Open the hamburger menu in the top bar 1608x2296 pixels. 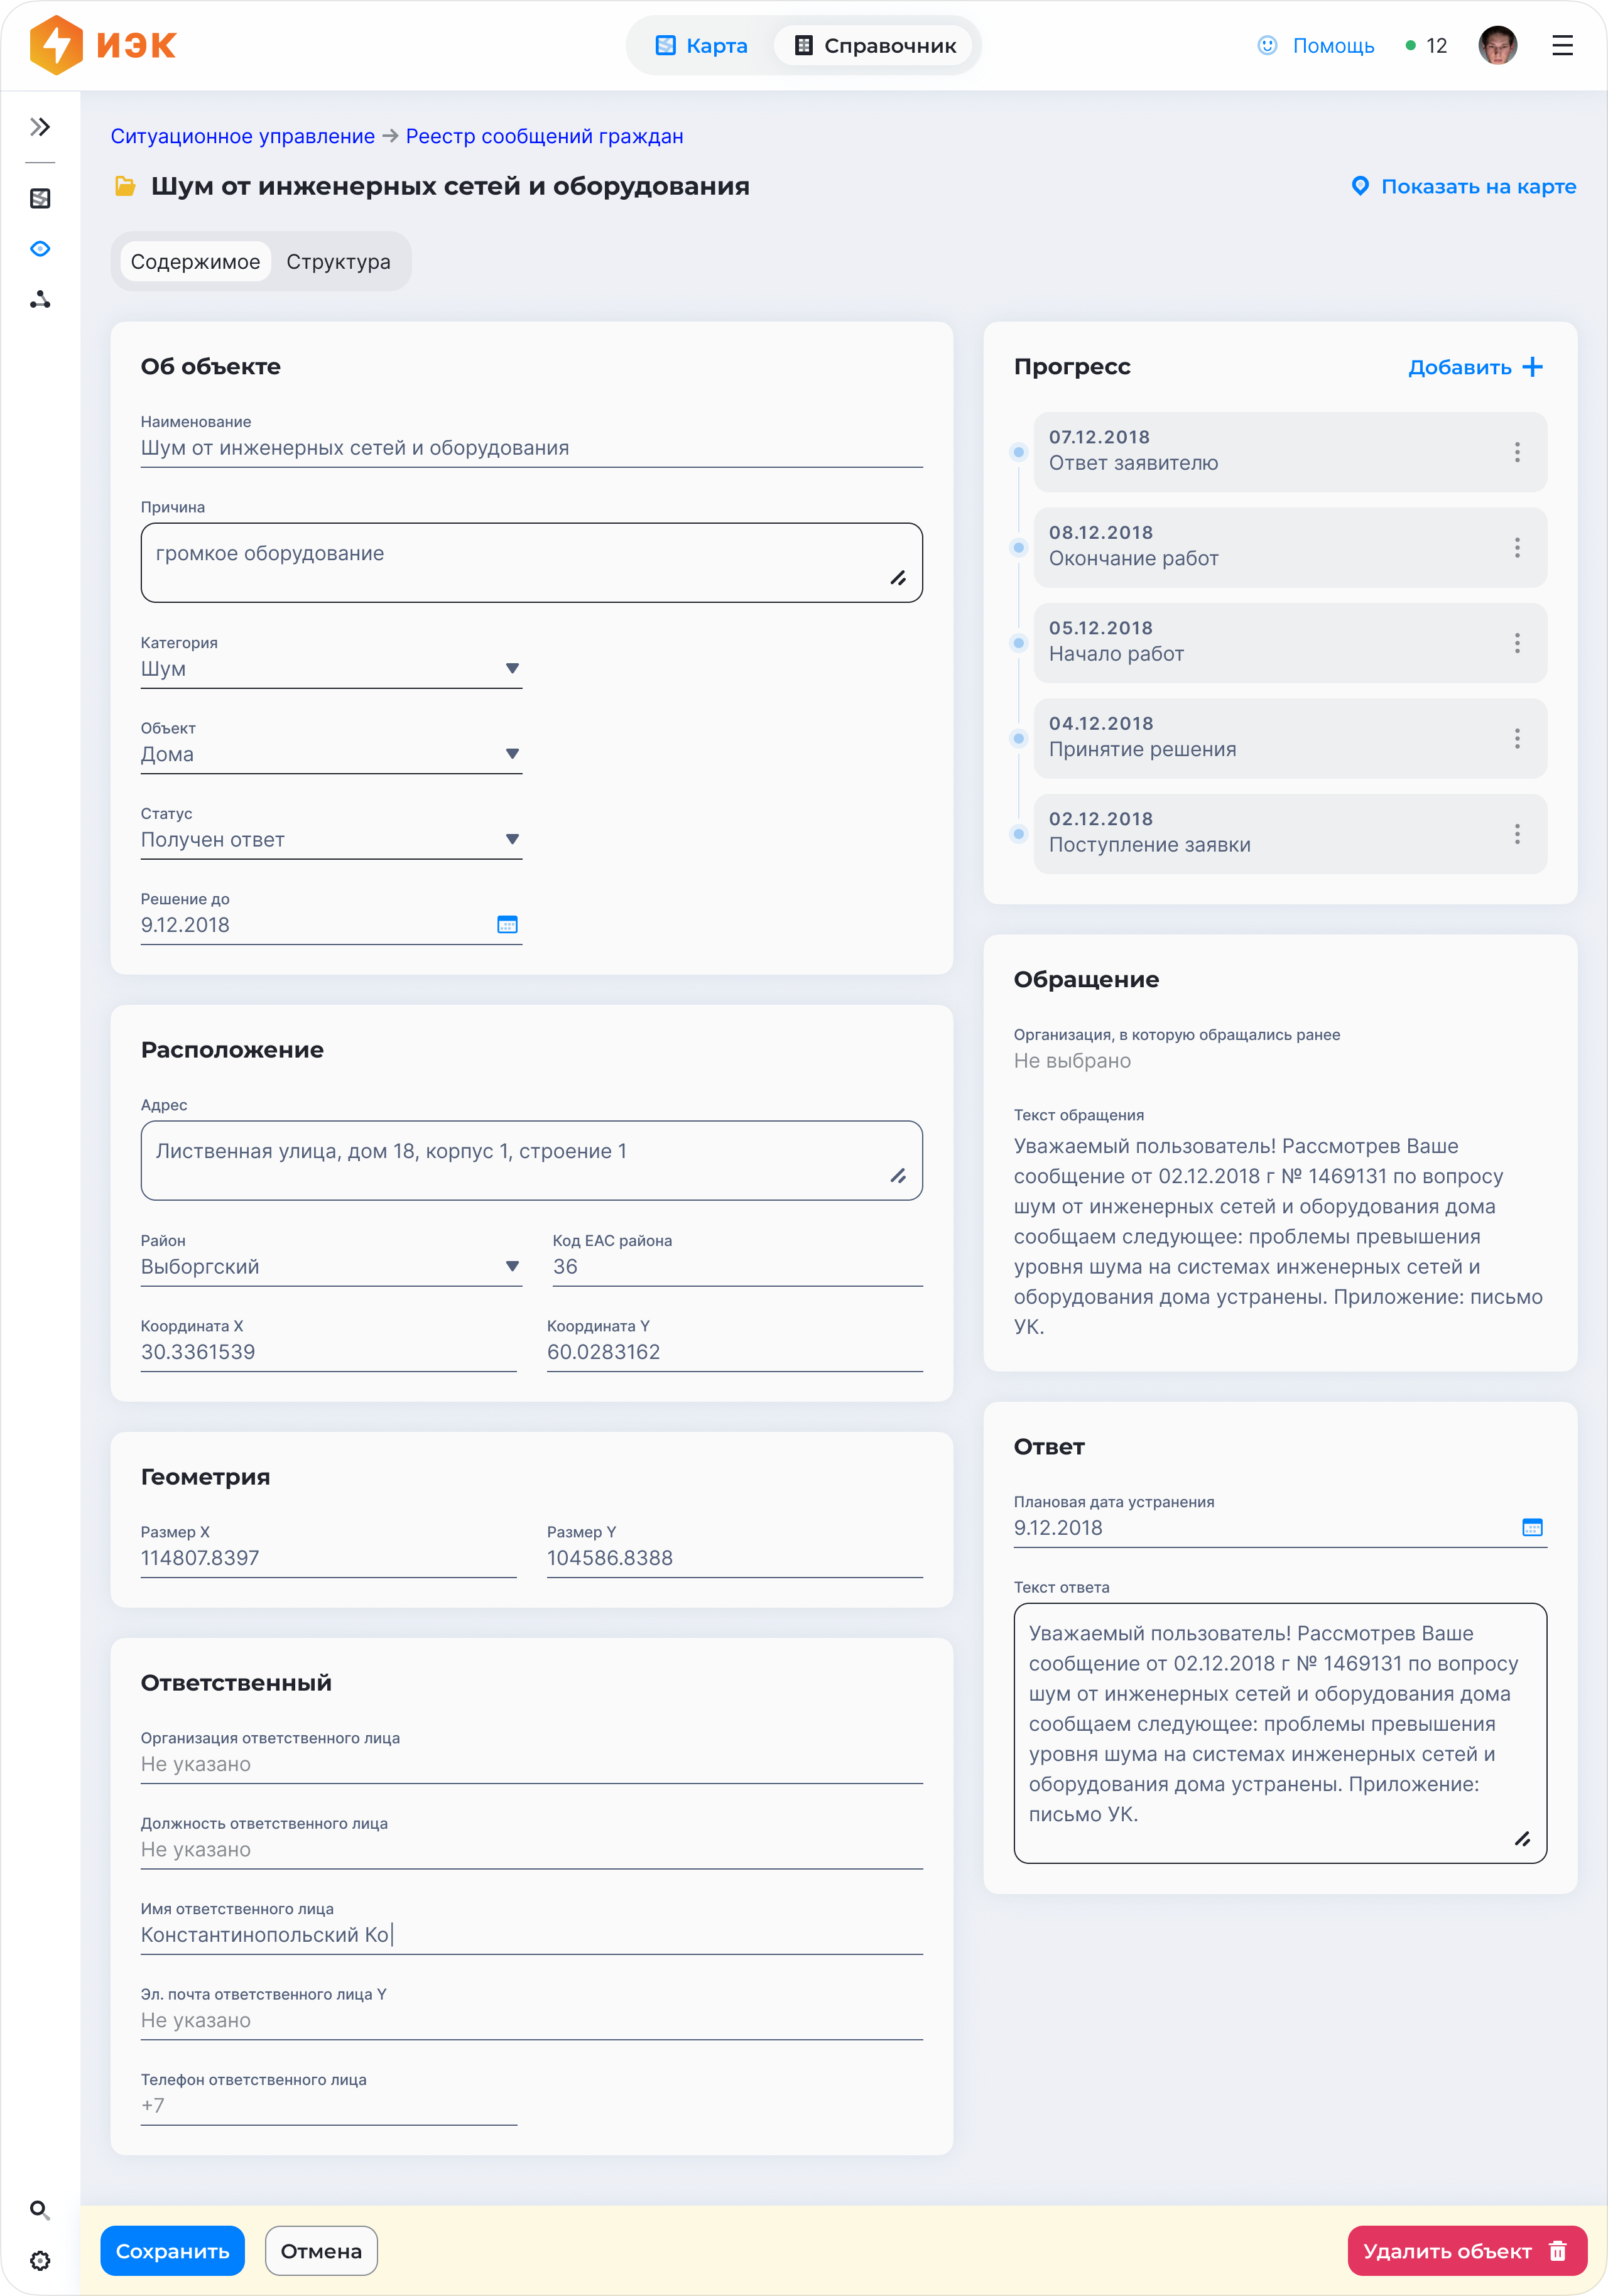(1562, 46)
